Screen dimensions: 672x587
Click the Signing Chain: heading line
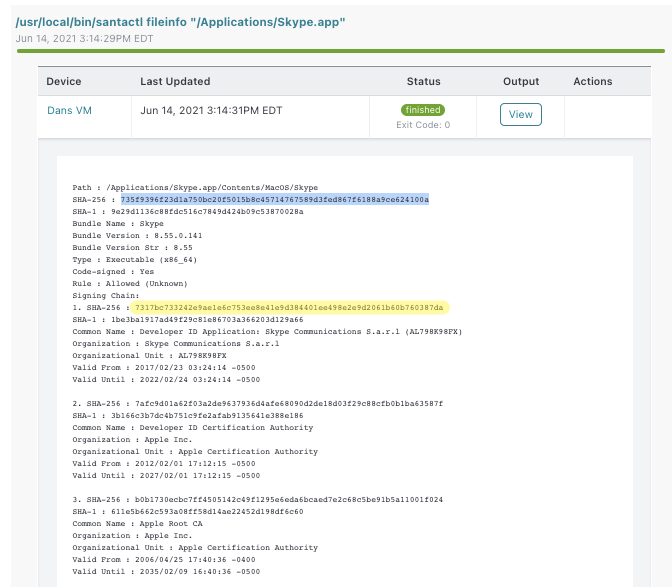pos(106,296)
